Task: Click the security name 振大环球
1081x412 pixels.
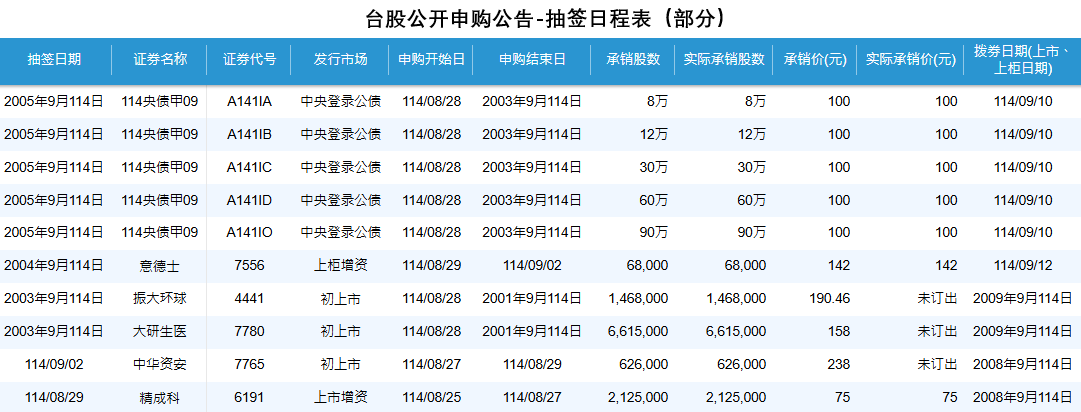Action: point(160,299)
